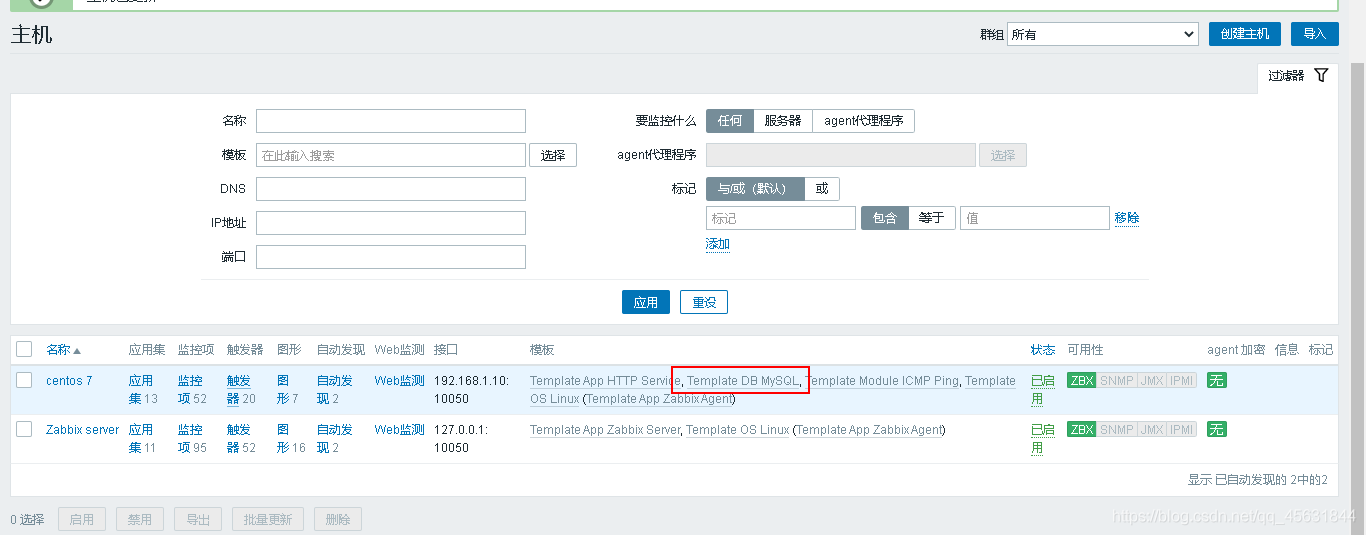
Task: Open Web监测 for centos 7
Action: coord(400,380)
